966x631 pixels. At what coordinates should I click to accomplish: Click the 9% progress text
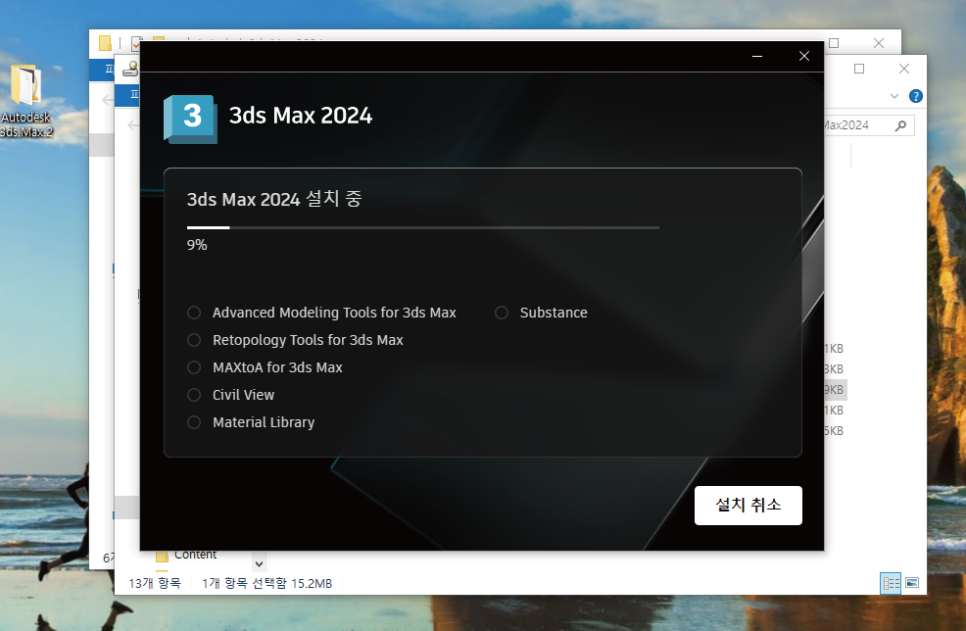pos(197,245)
